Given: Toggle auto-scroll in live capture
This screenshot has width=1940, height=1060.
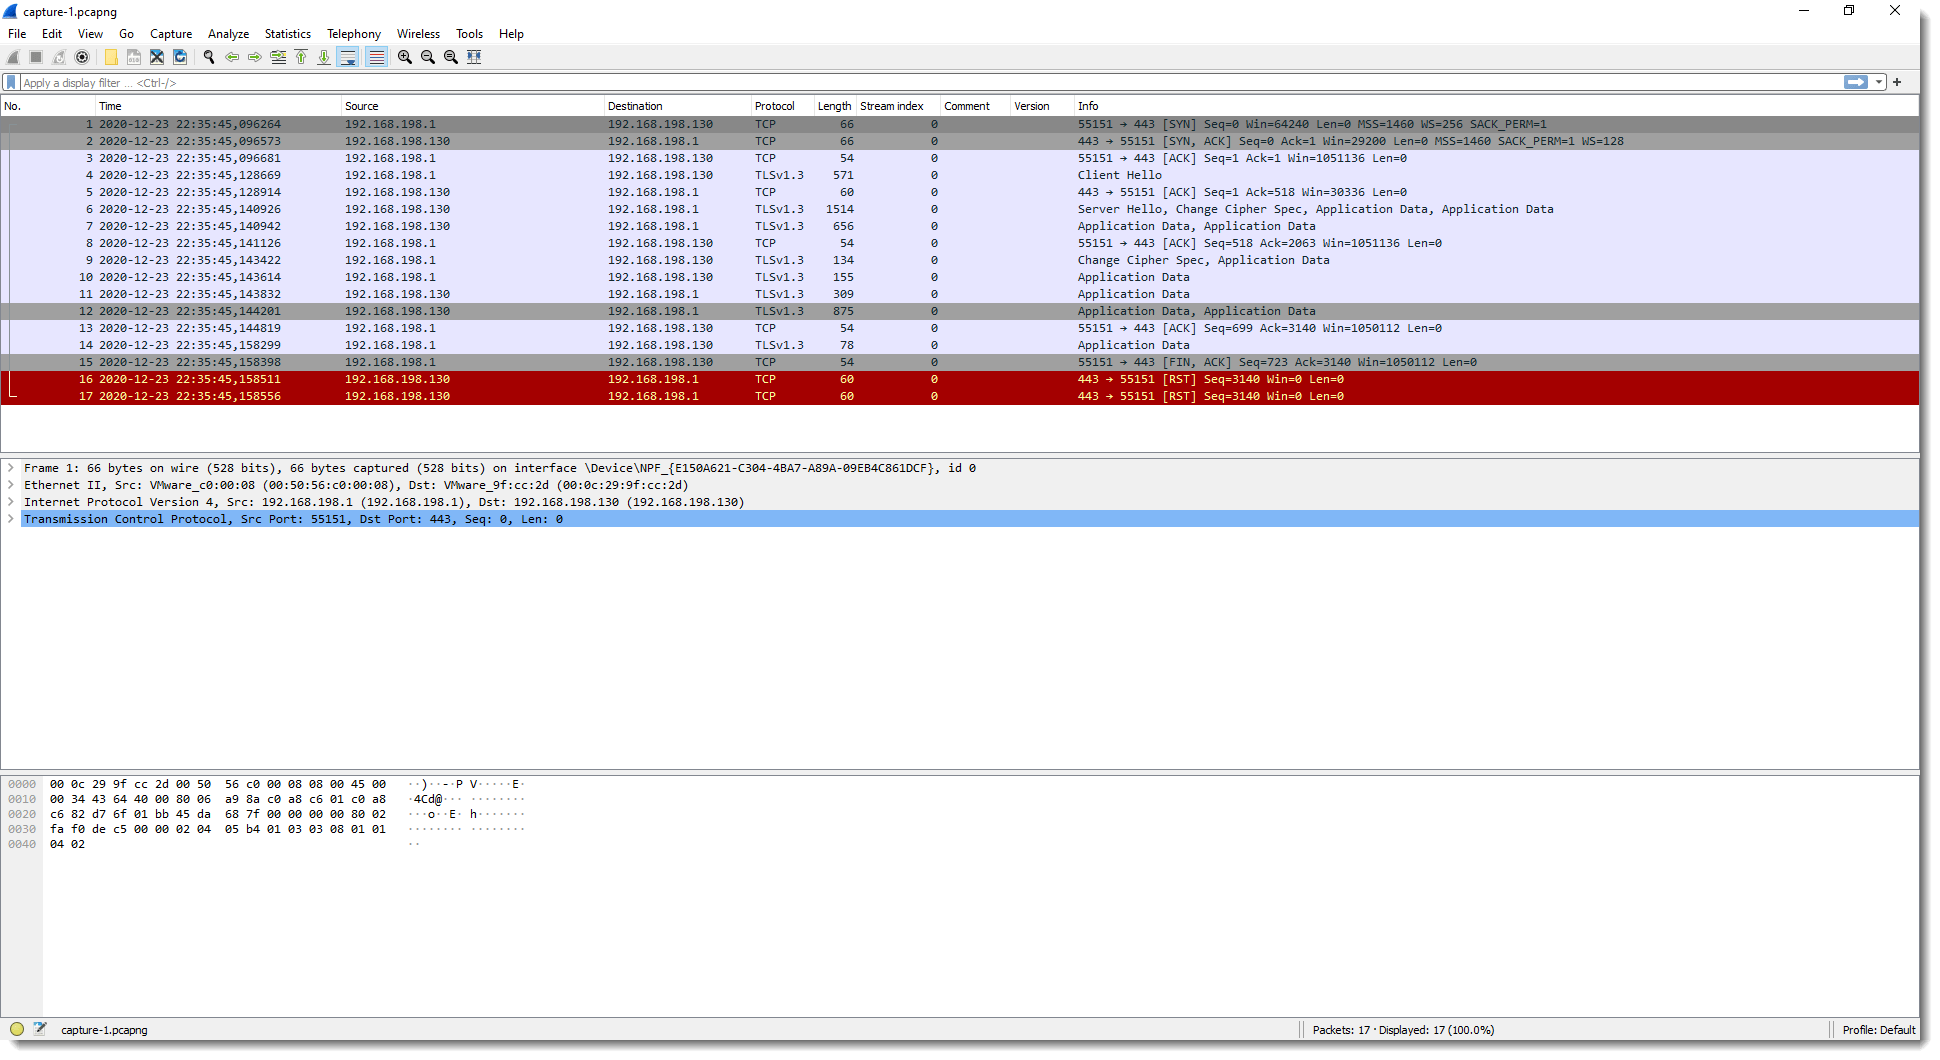Looking at the screenshot, I should pos(347,57).
